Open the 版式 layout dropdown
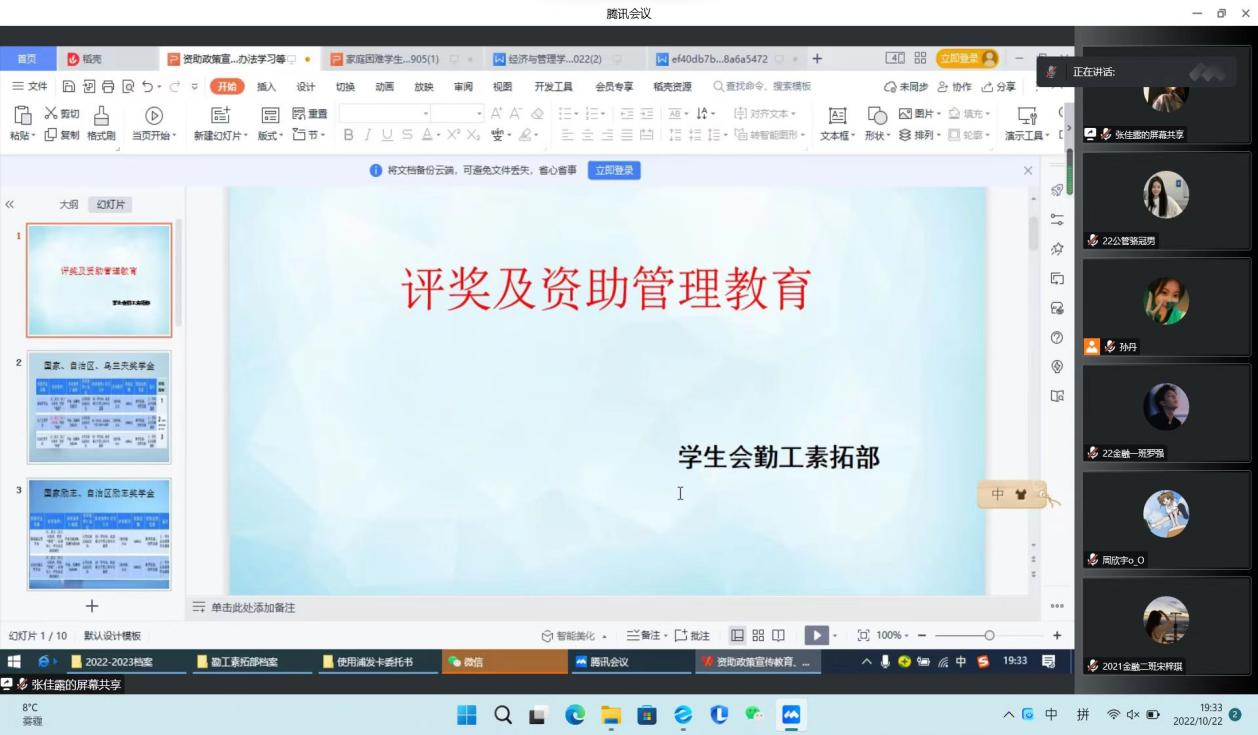This screenshot has height=735, width=1258. [x=271, y=135]
